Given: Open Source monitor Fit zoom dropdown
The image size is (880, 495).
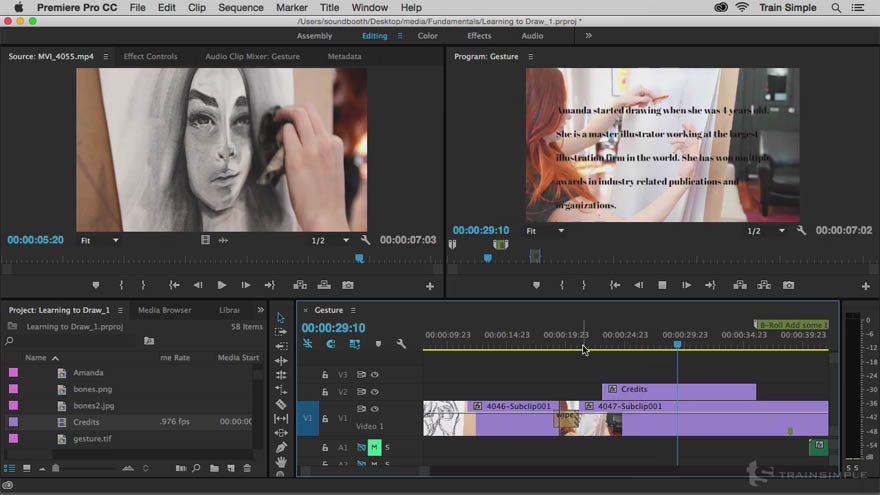Looking at the screenshot, I should click(99, 240).
